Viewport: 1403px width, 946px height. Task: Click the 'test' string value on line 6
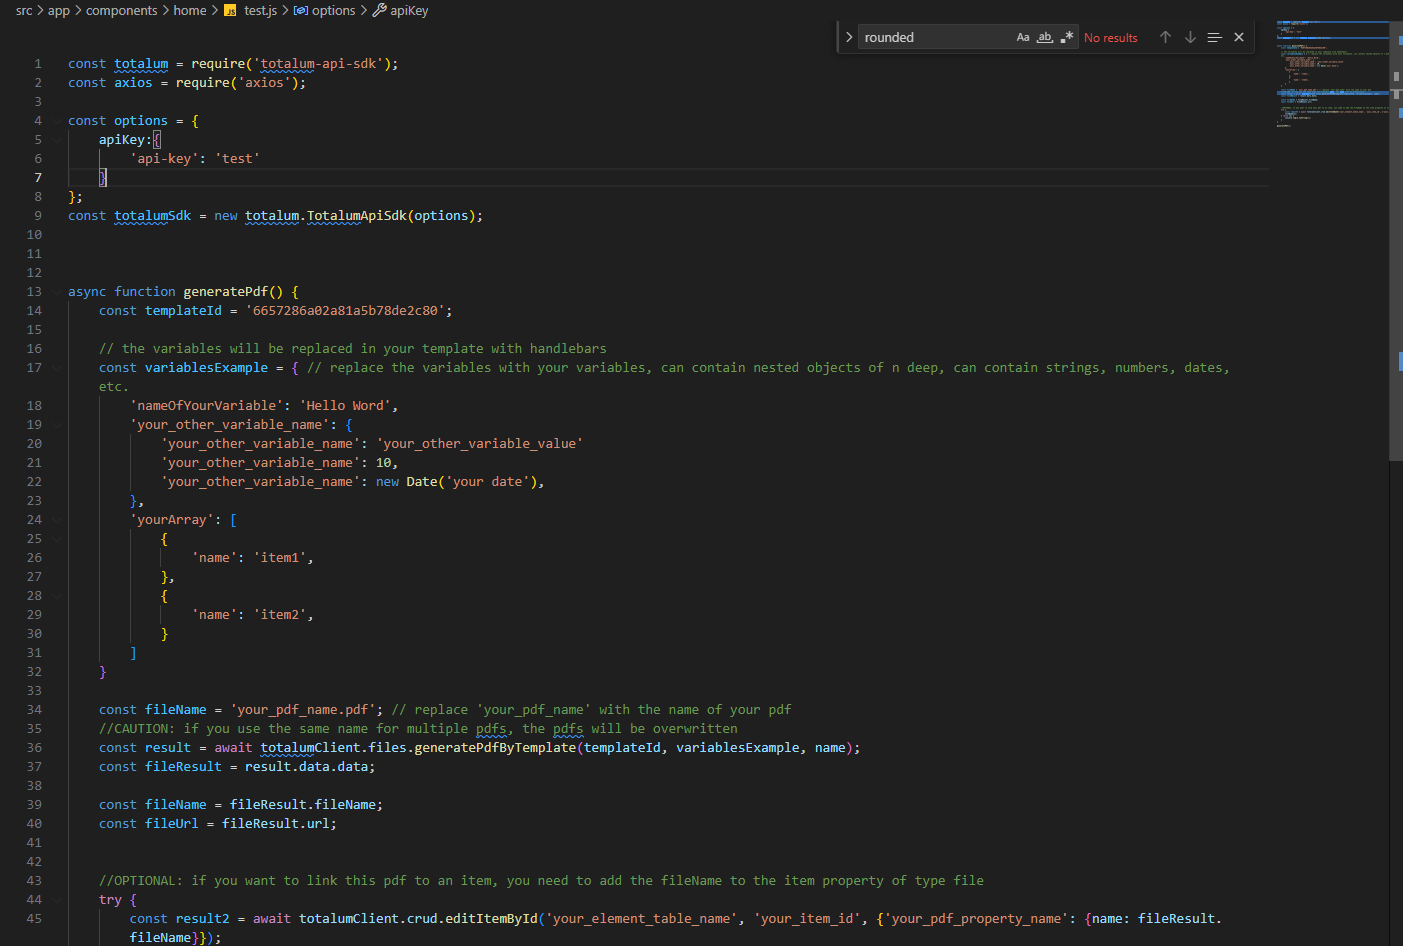coord(237,159)
